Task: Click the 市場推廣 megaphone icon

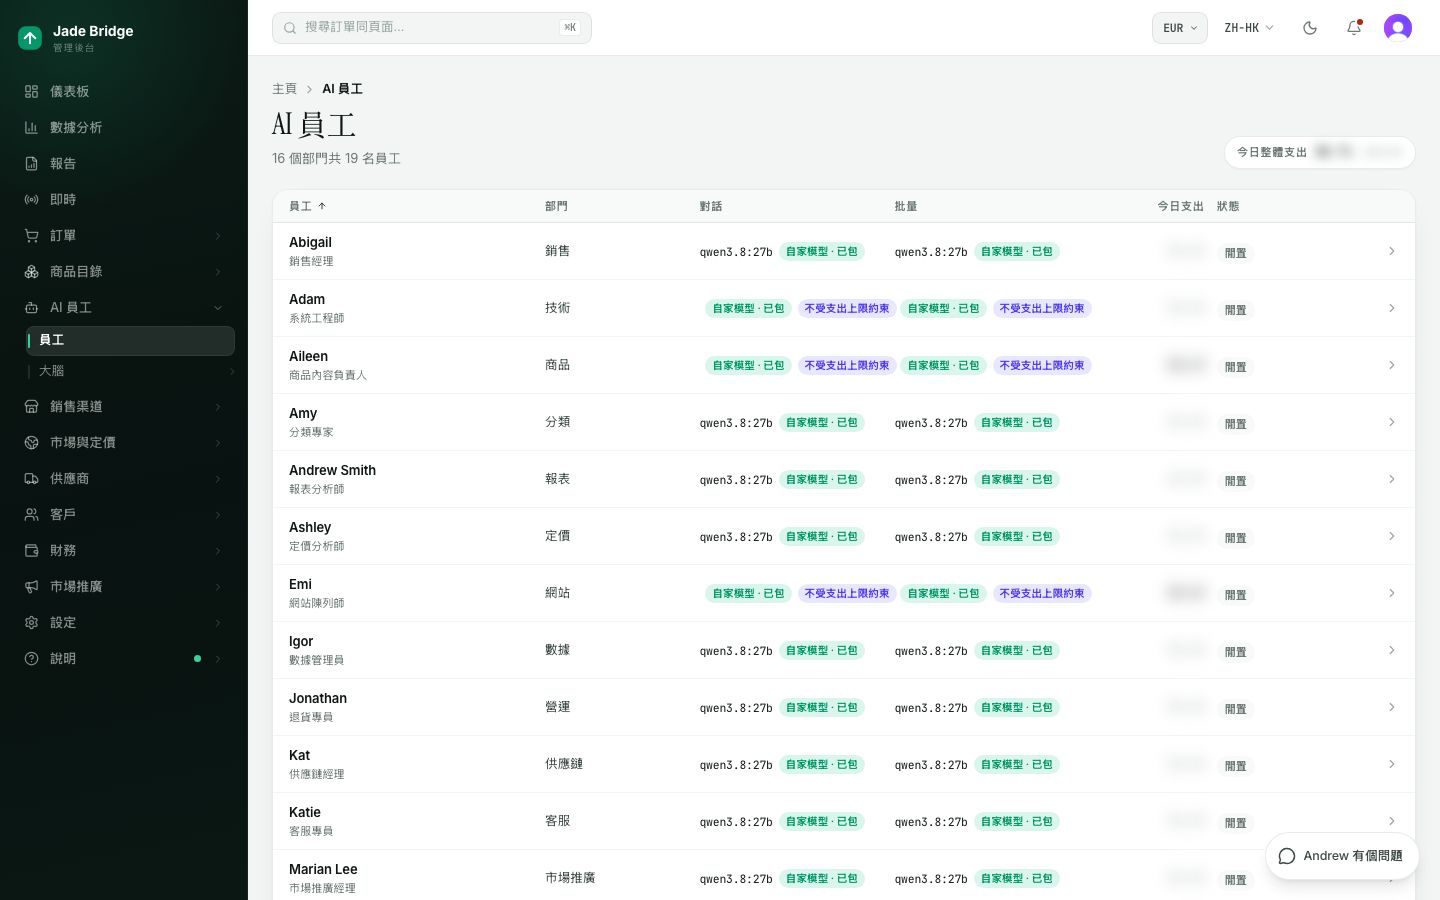Action: click(31, 586)
